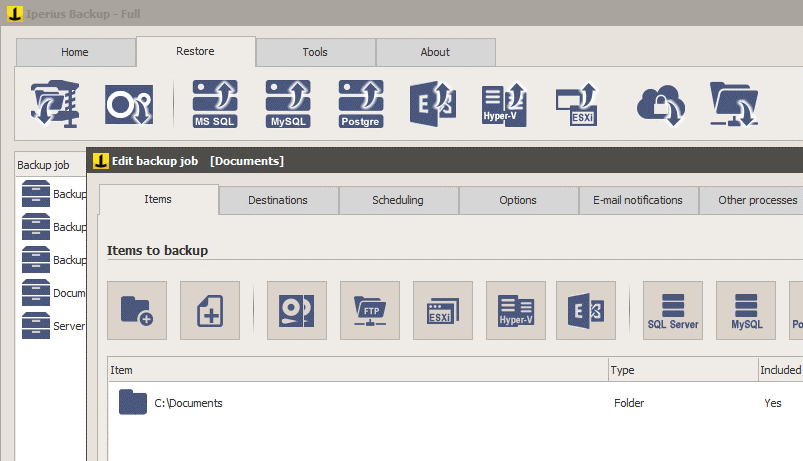The image size is (803, 461).
Task: Select the second Backup job in list
Action: [53, 227]
